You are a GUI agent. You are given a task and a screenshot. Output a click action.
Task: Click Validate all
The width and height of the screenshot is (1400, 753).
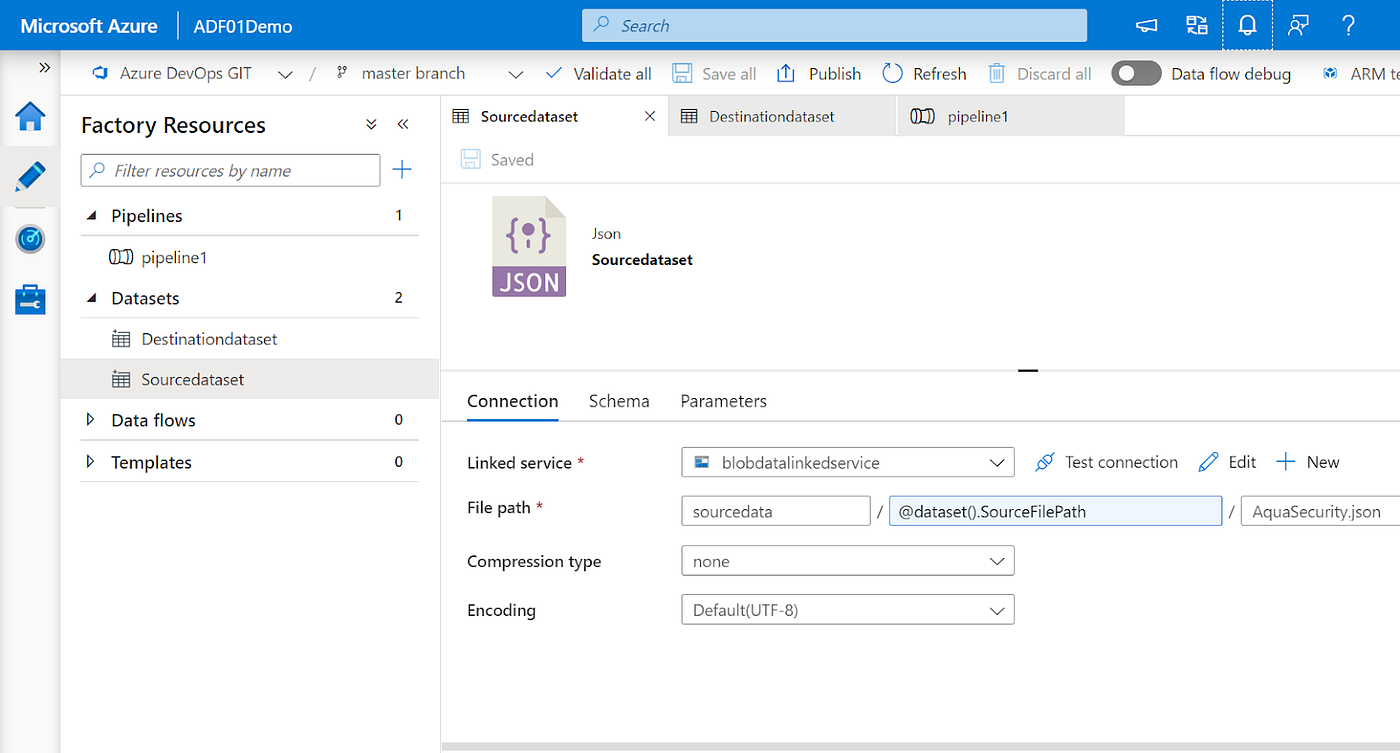point(599,73)
